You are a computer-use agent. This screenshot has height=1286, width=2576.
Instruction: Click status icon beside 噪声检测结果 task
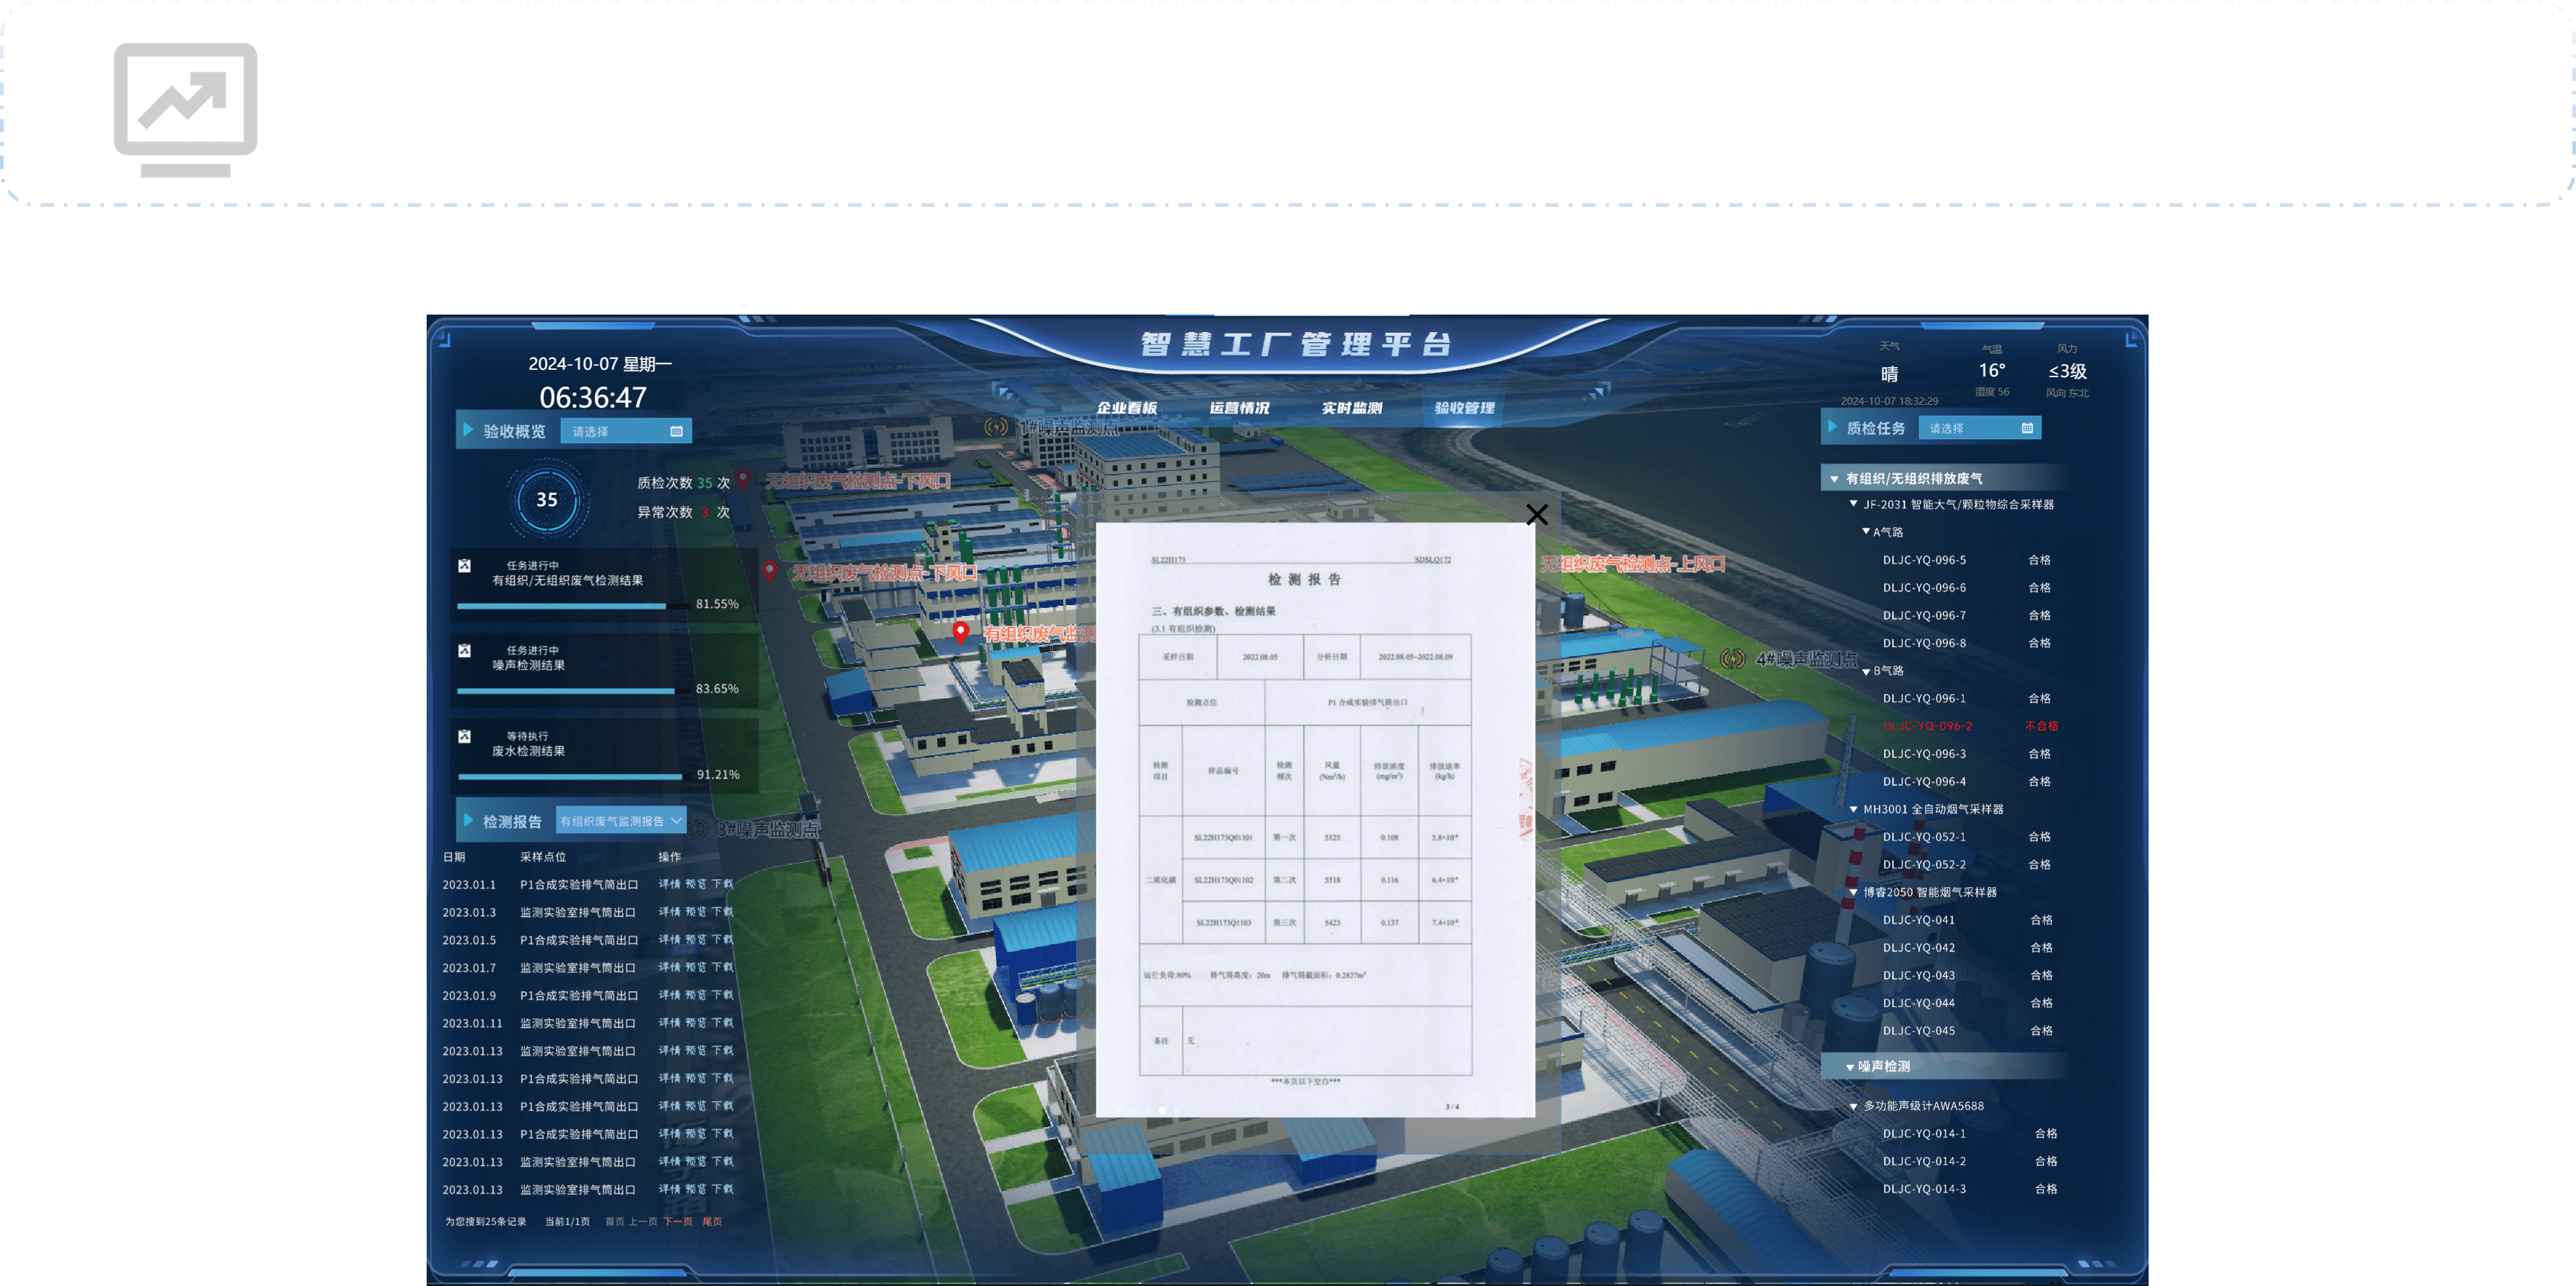tap(464, 651)
